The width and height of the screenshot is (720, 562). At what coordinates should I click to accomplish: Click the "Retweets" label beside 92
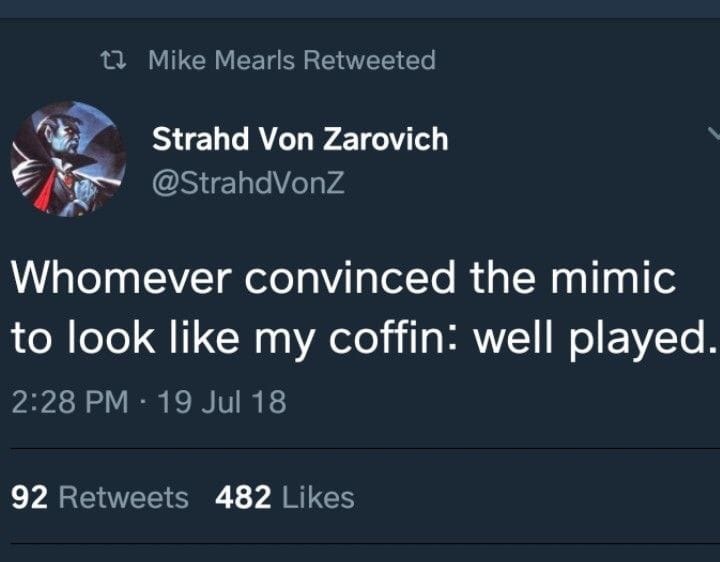click(x=124, y=497)
